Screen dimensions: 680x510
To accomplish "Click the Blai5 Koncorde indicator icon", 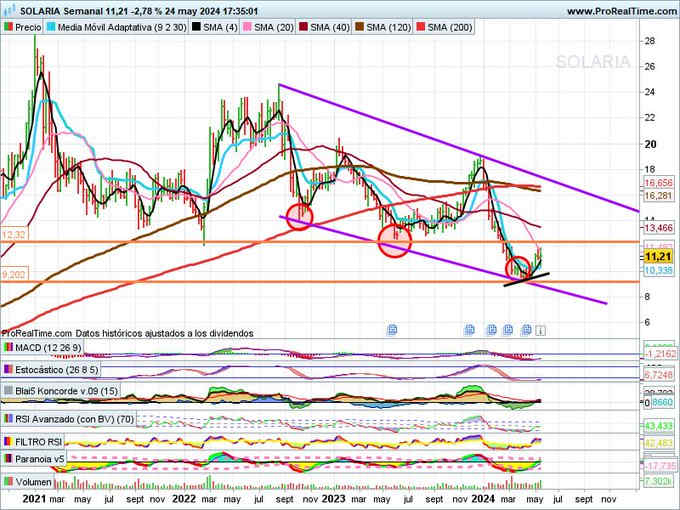I will (8, 391).
